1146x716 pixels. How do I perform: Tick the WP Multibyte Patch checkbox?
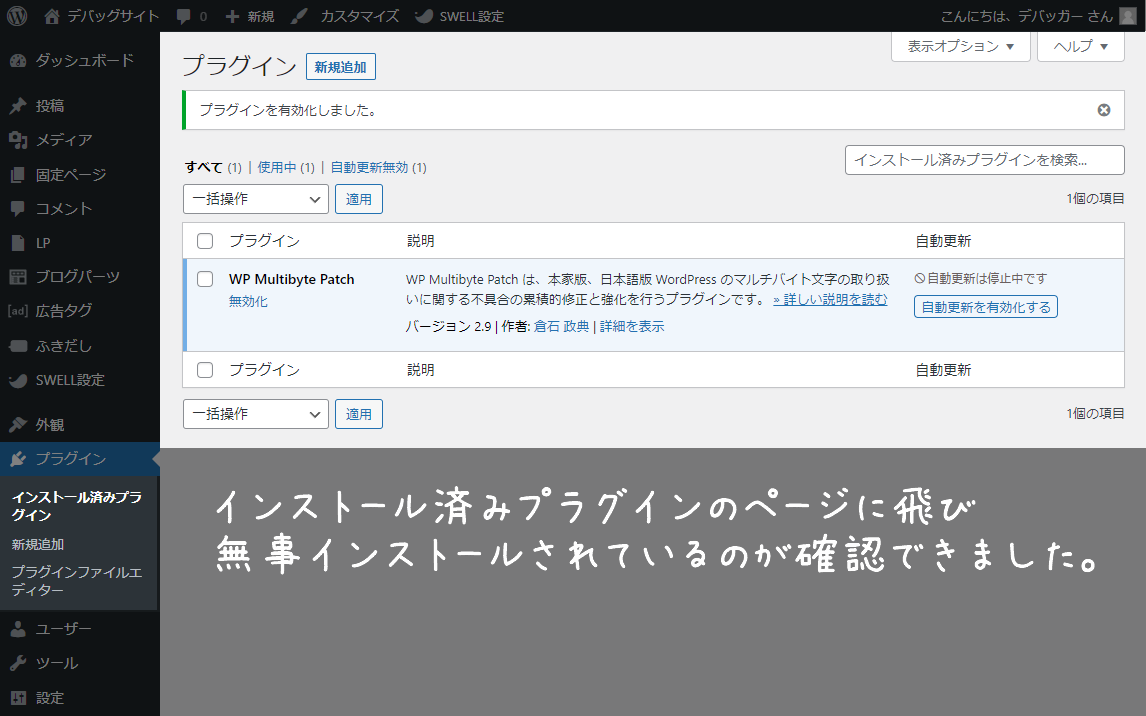point(205,279)
